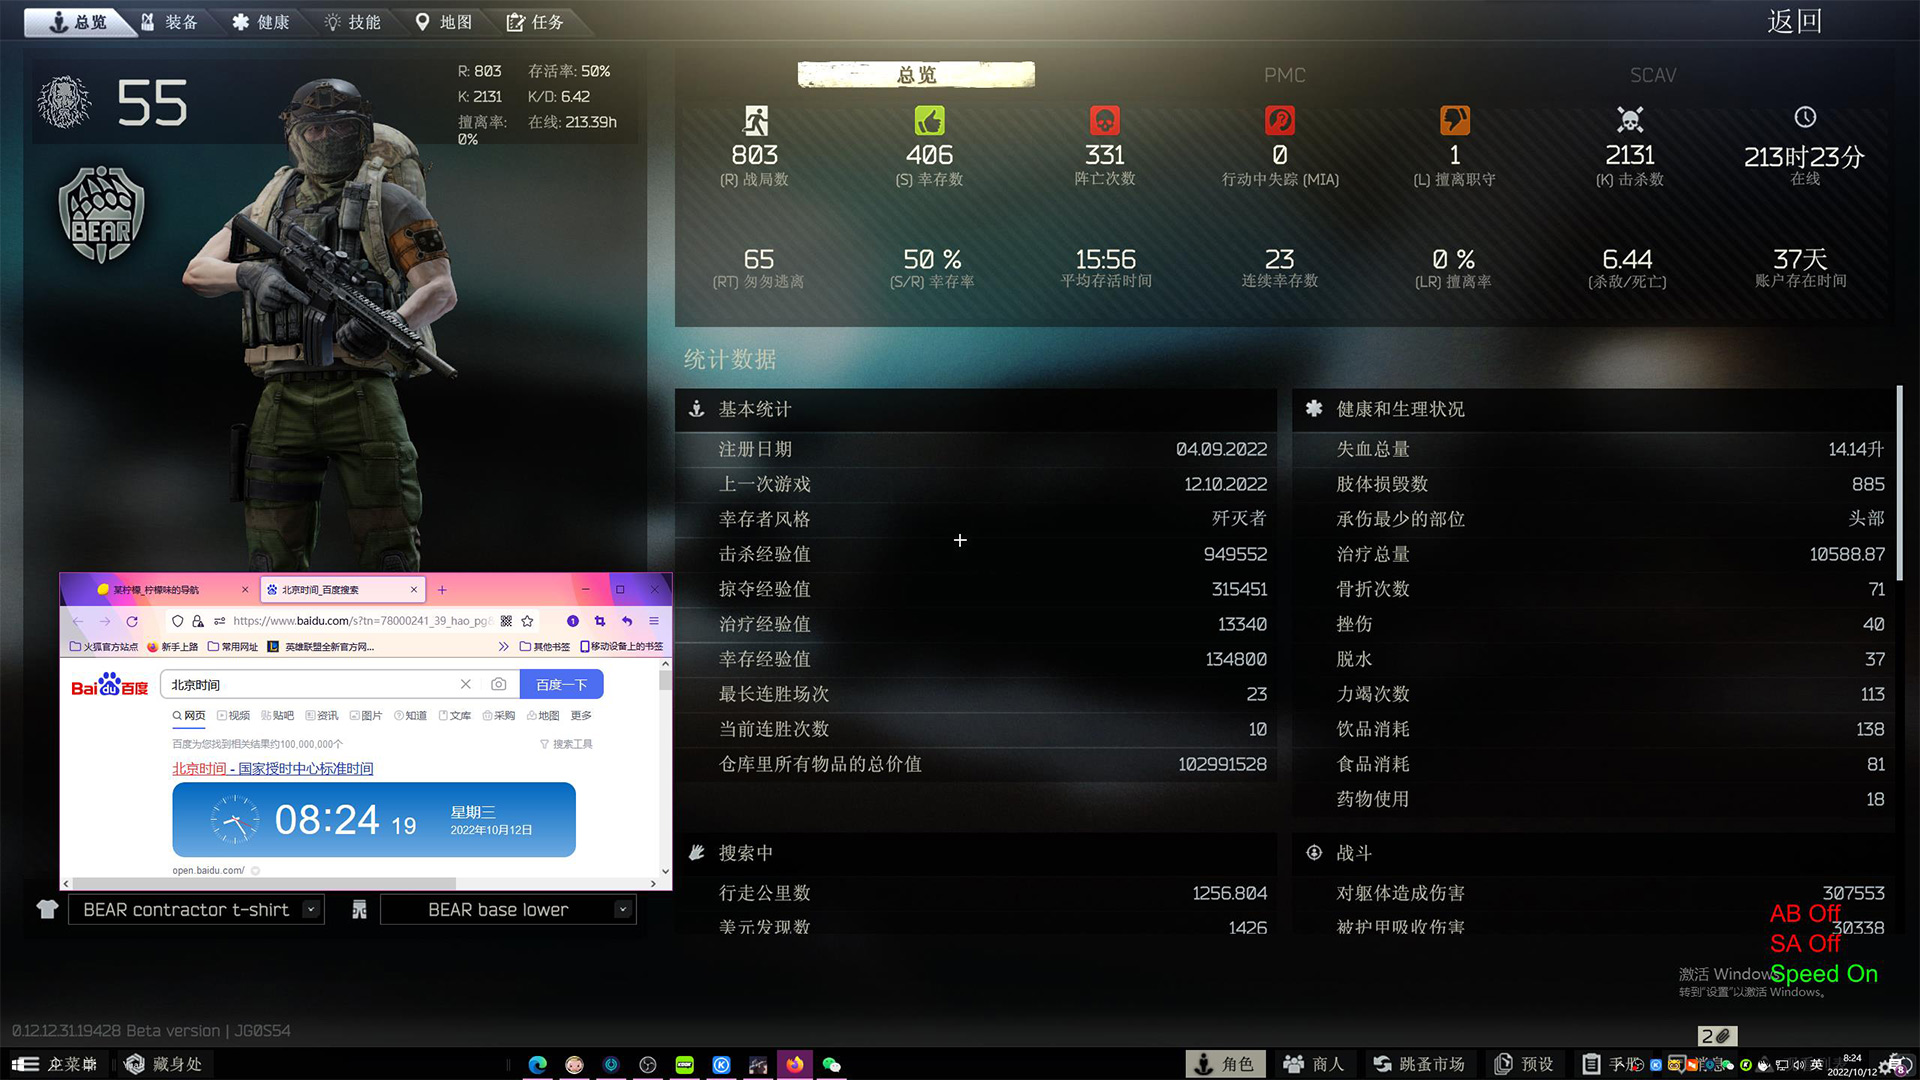
Task: Click the online time clock icon
Action: point(1804,118)
